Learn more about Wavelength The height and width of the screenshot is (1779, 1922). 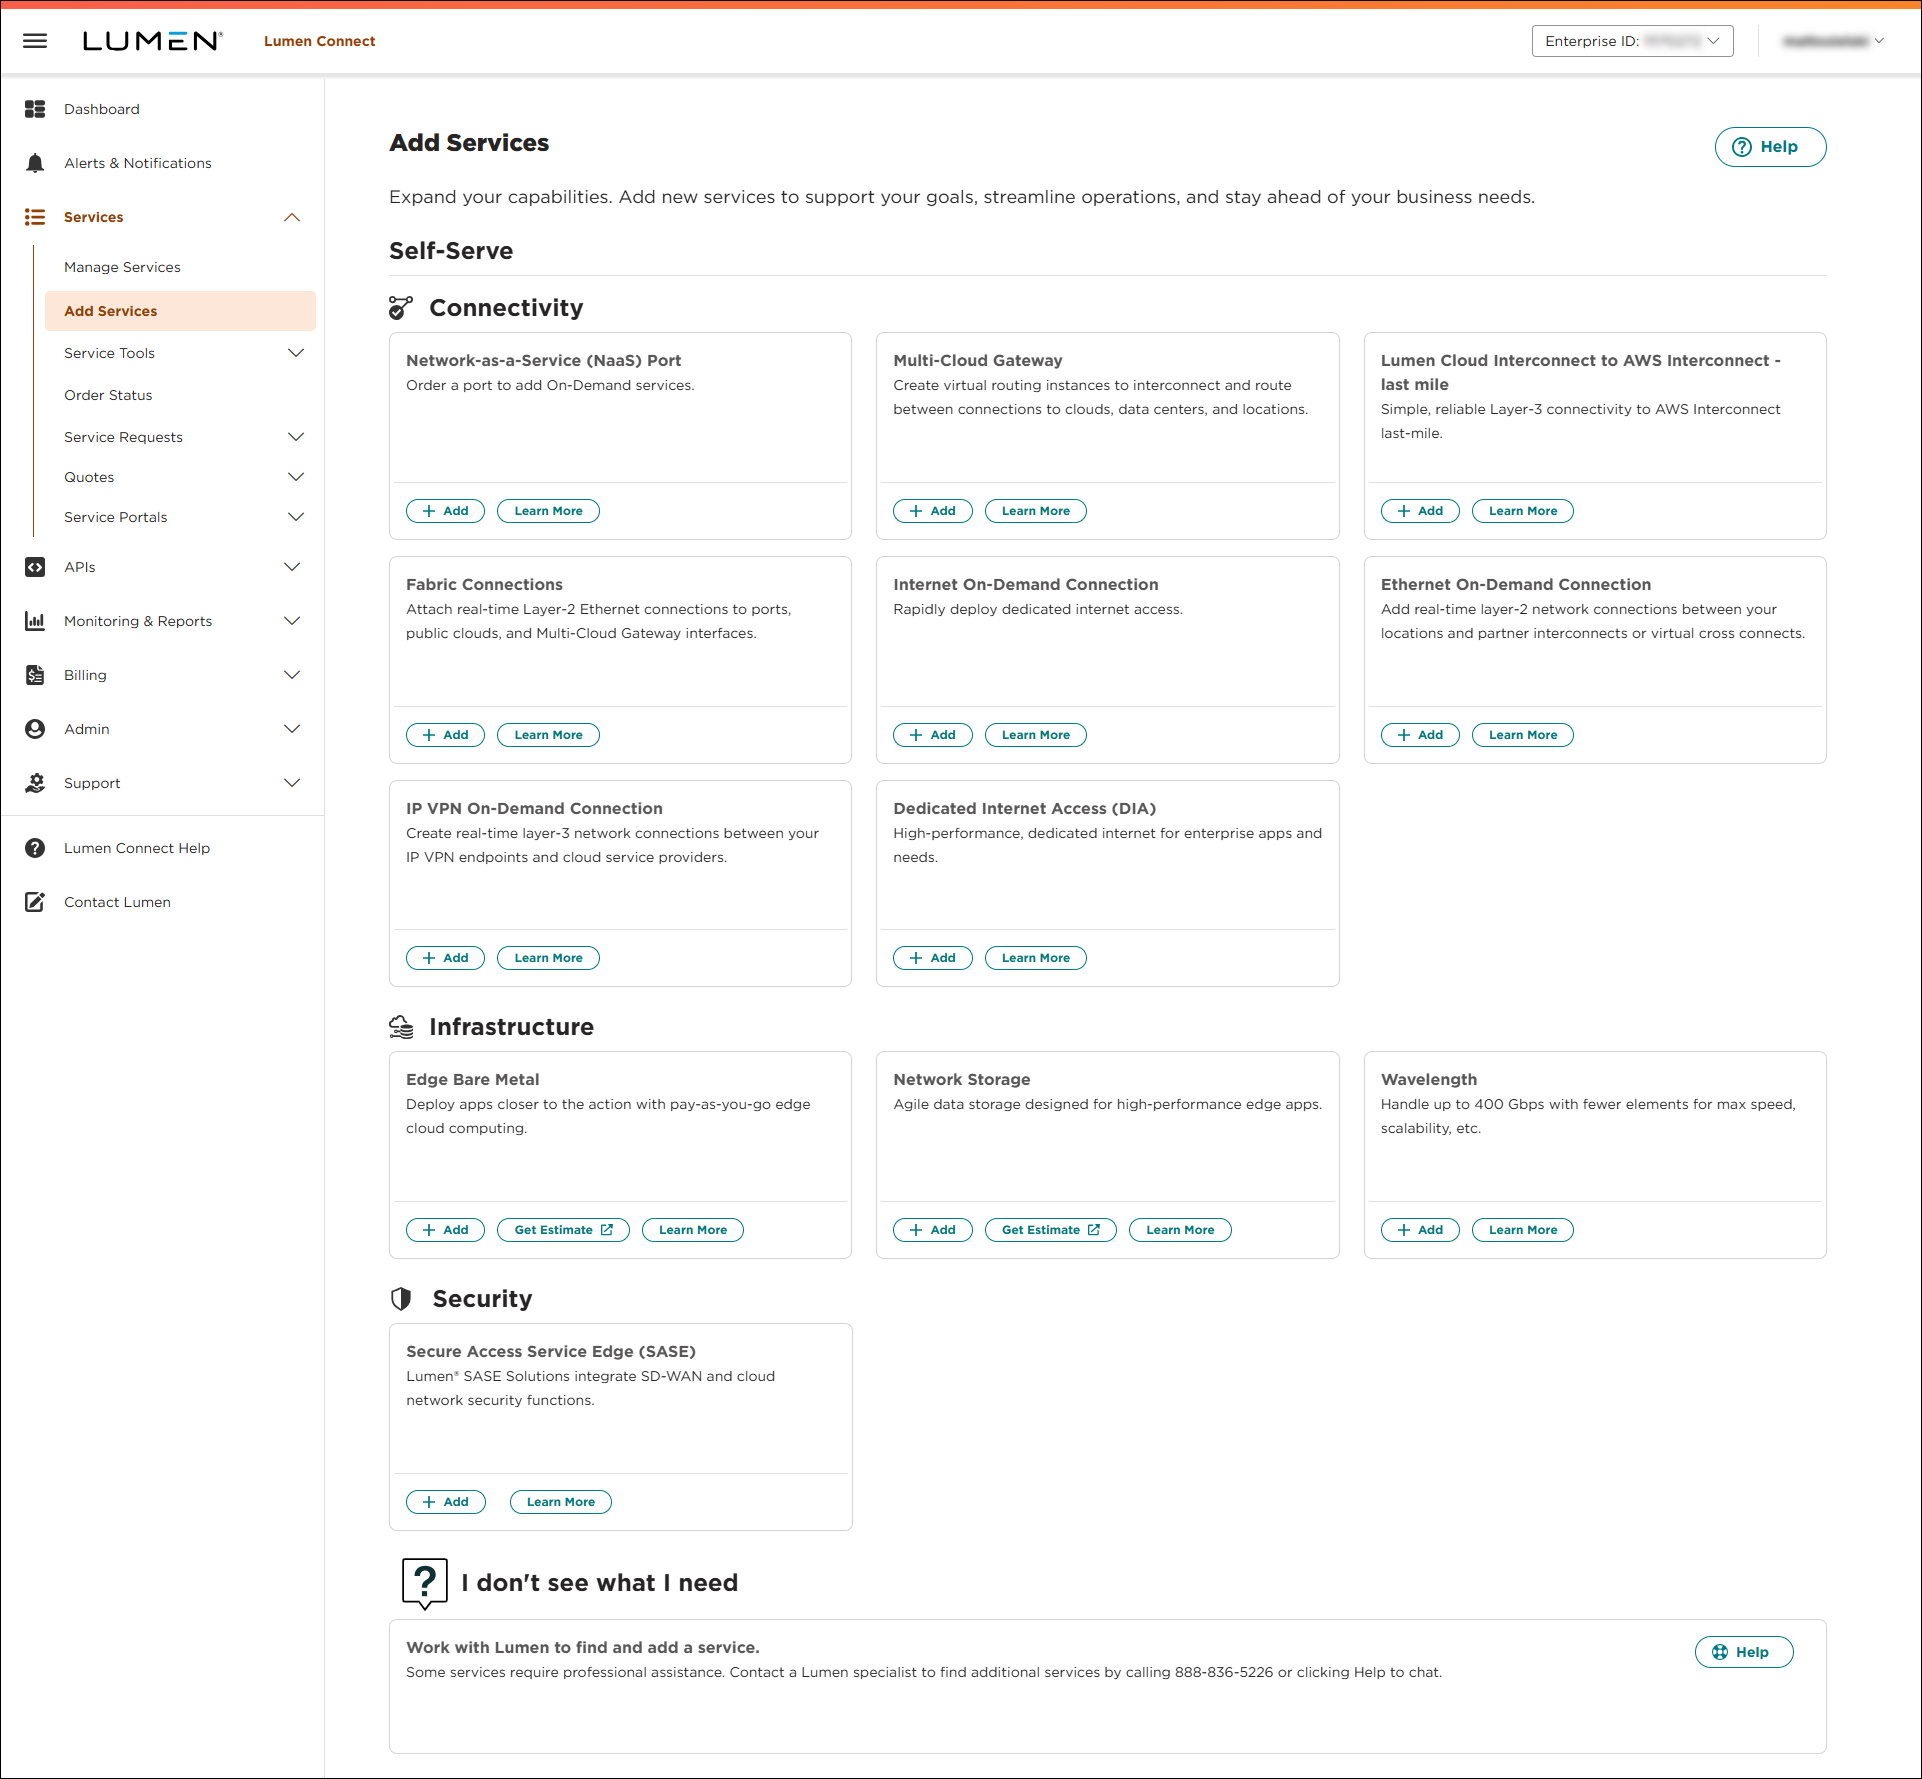pos(1523,1230)
